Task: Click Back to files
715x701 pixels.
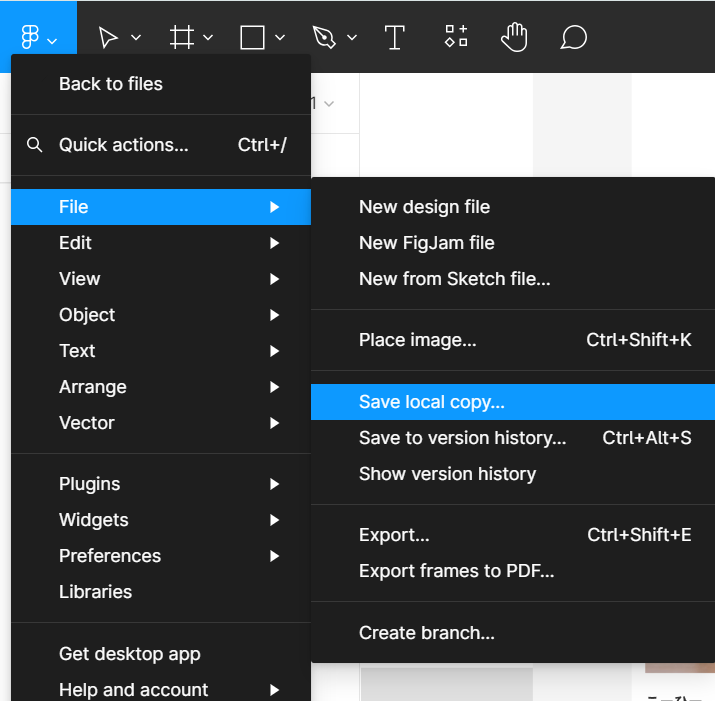Action: pos(111,84)
